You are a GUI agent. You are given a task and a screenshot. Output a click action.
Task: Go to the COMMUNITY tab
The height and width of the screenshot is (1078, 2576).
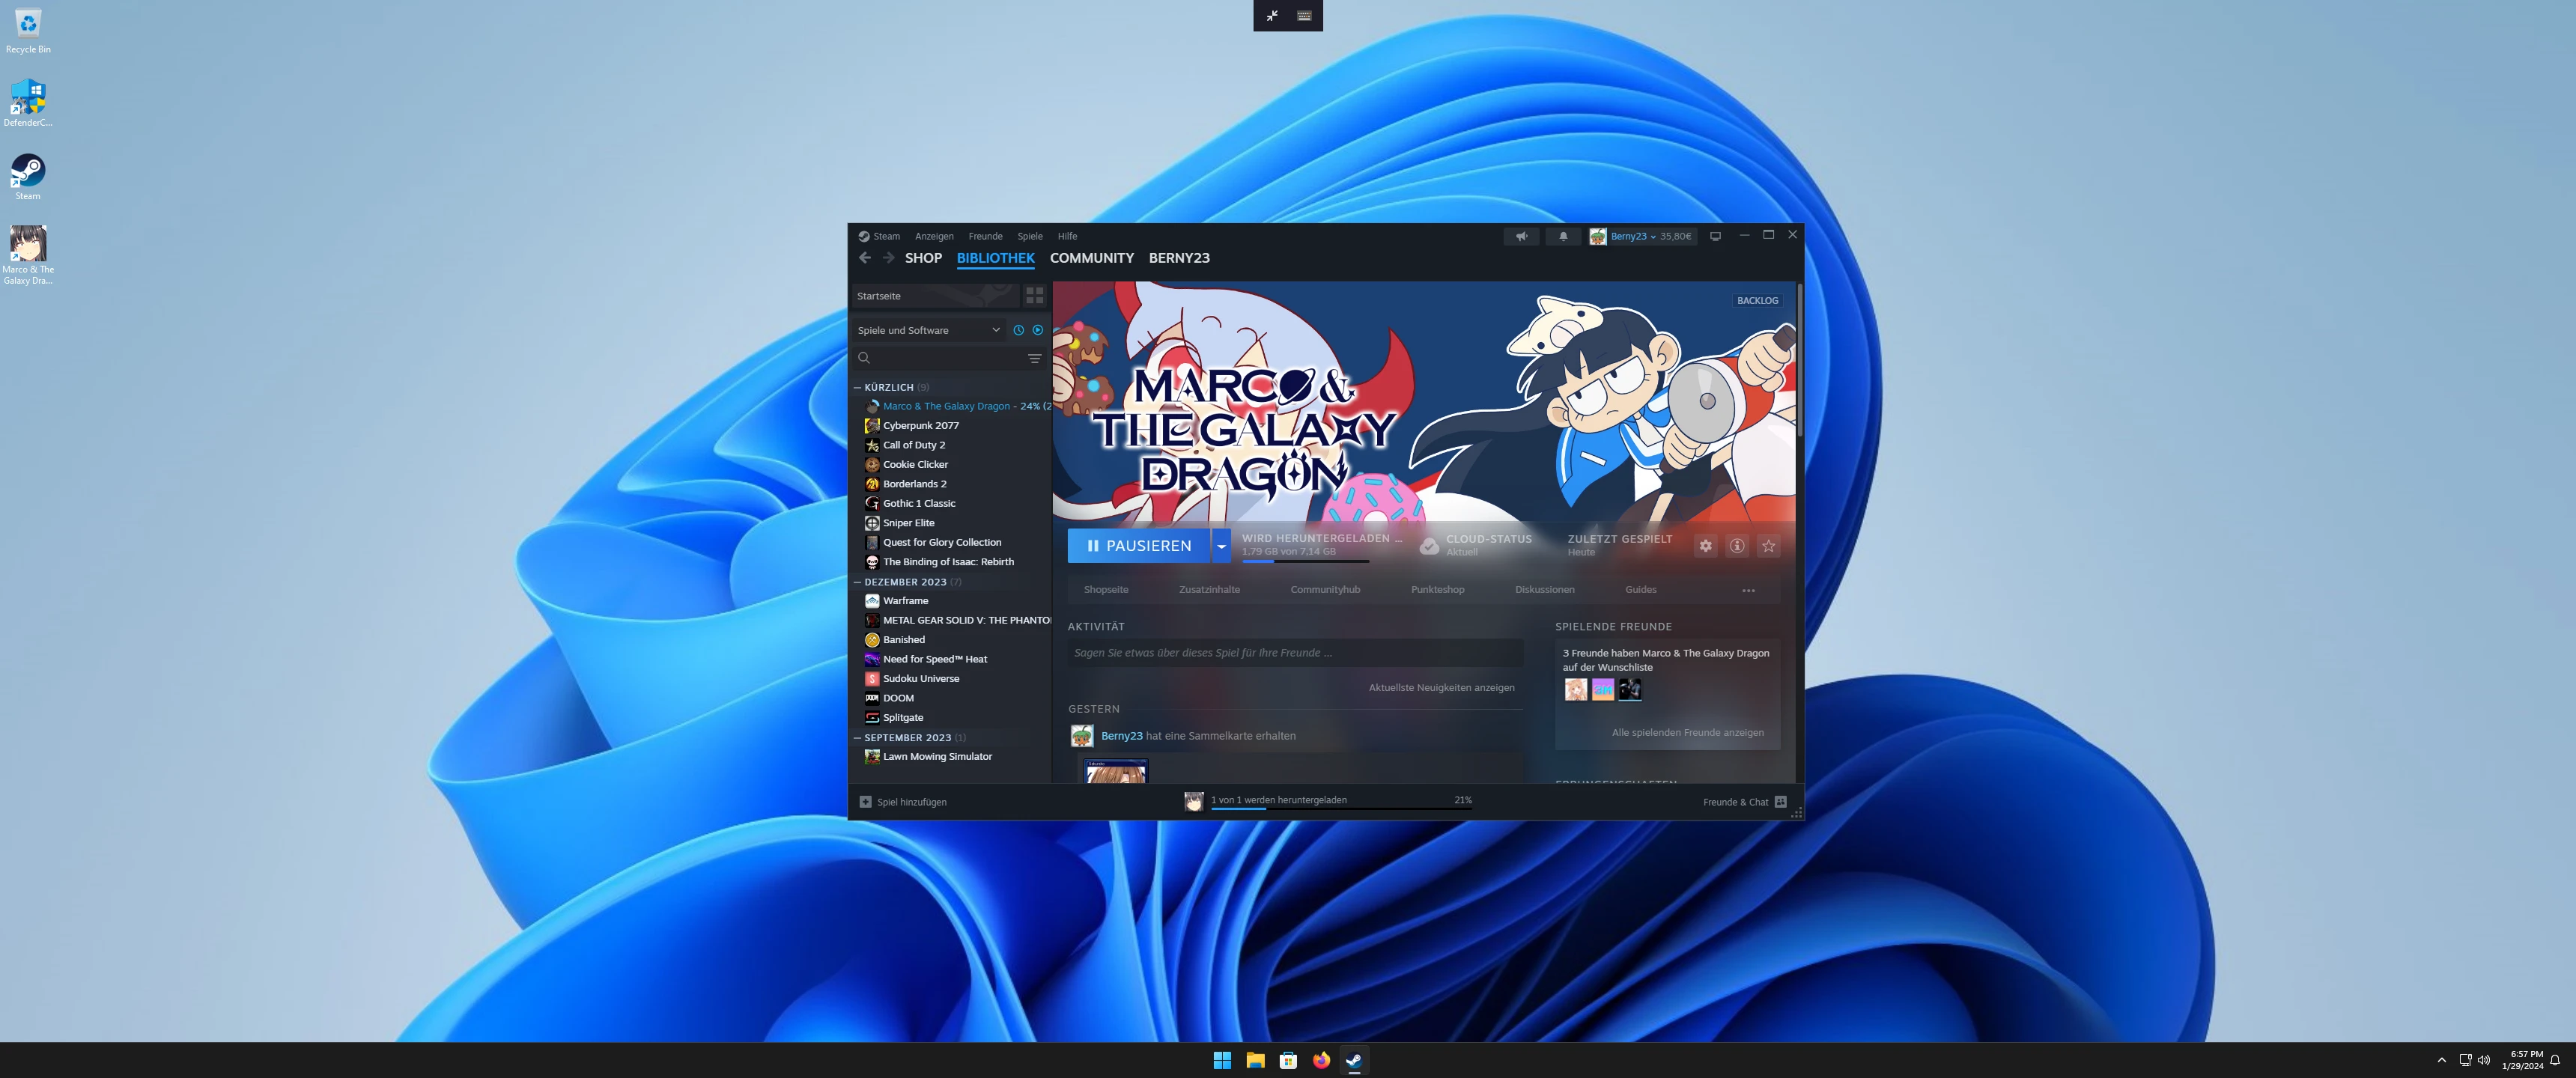point(1091,258)
